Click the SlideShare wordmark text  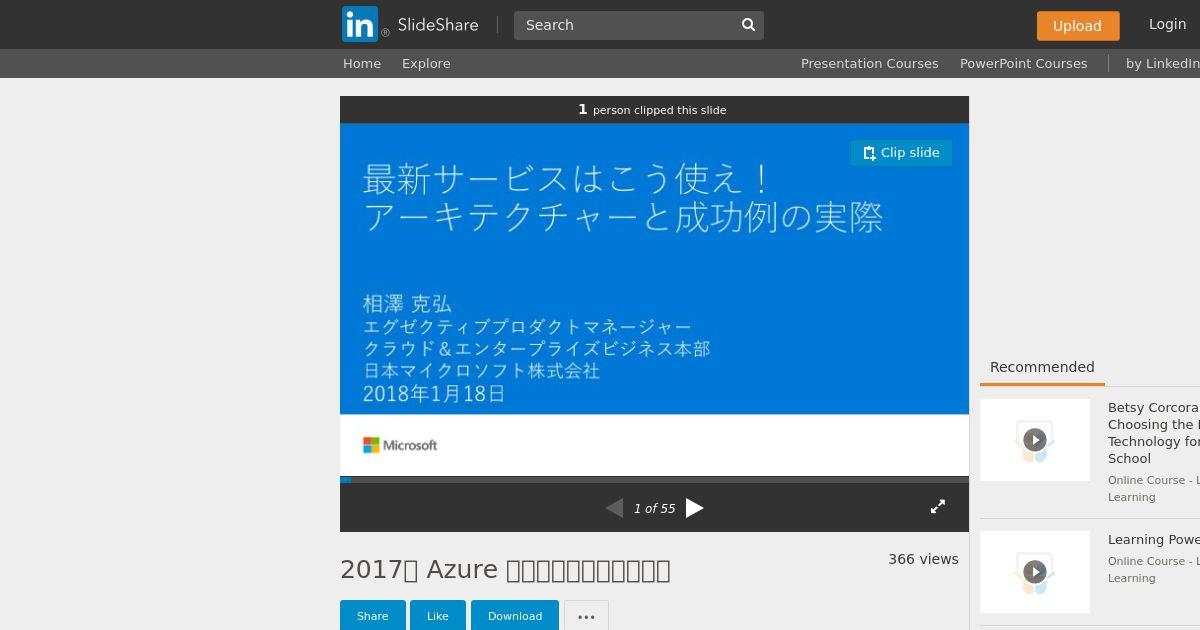438,25
